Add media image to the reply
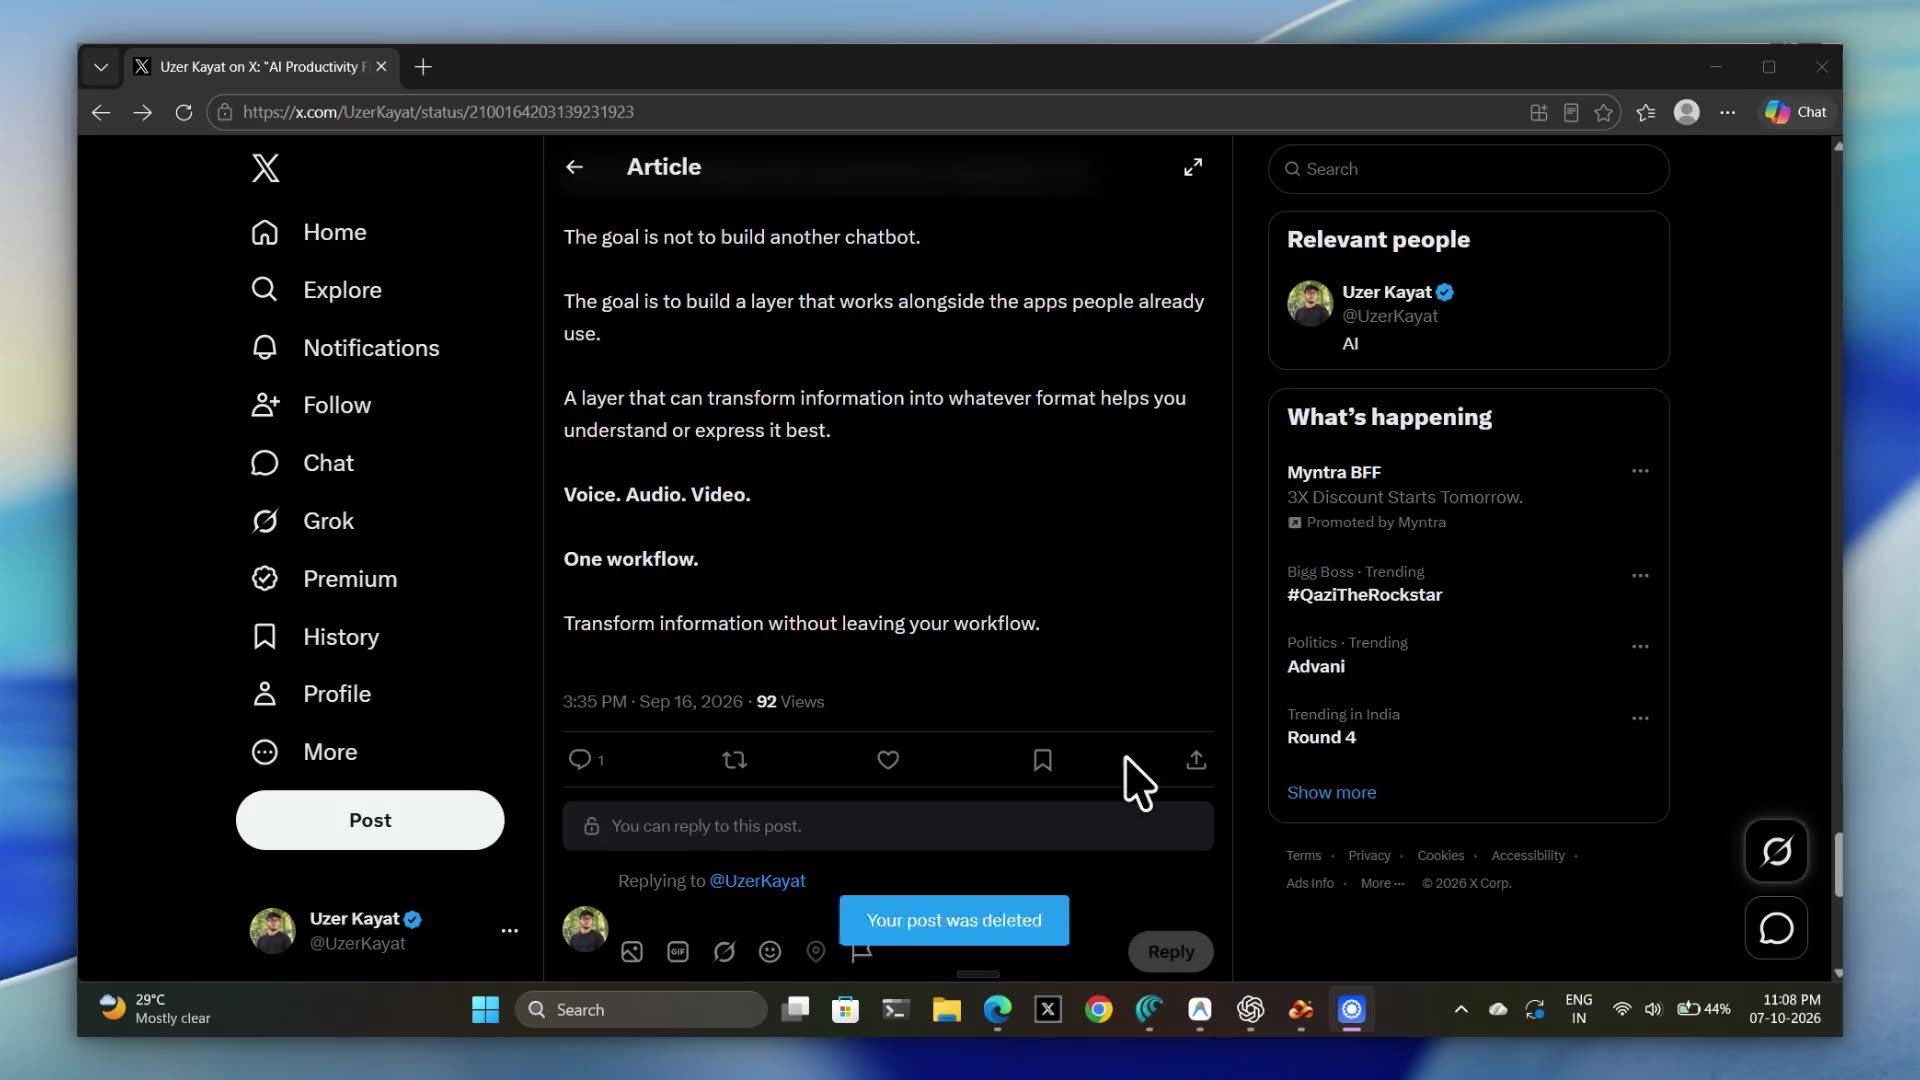1920x1080 pixels. 632,952
